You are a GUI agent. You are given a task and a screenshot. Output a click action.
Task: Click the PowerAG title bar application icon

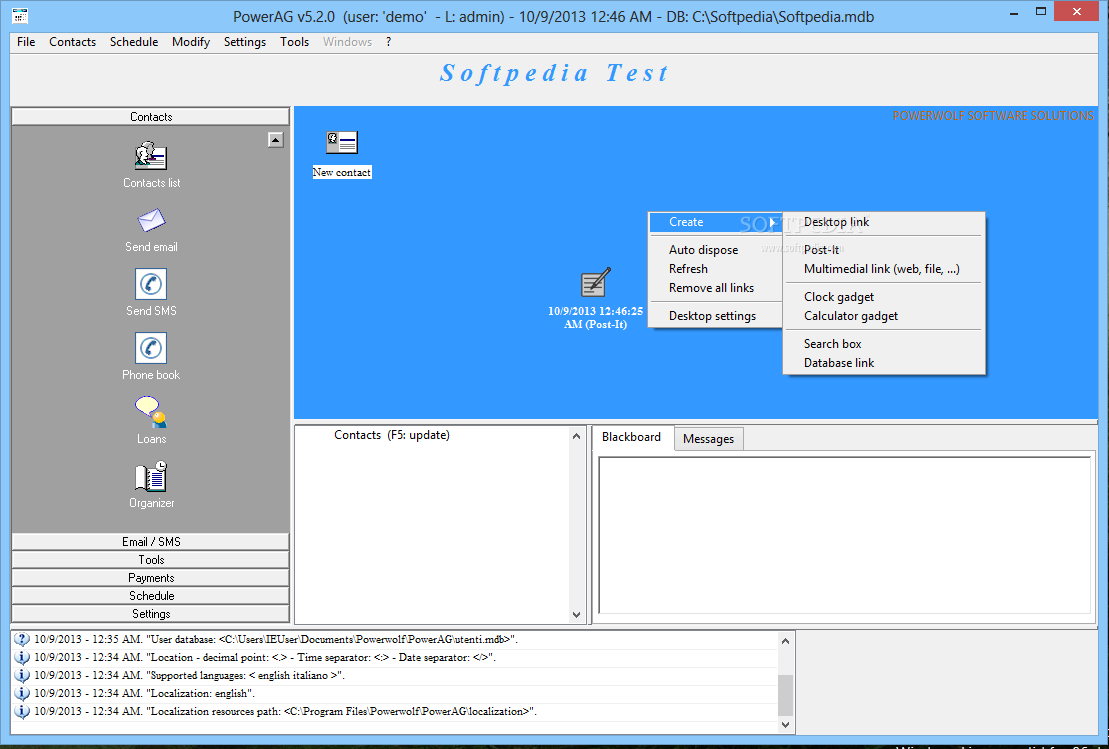[x=20, y=16]
